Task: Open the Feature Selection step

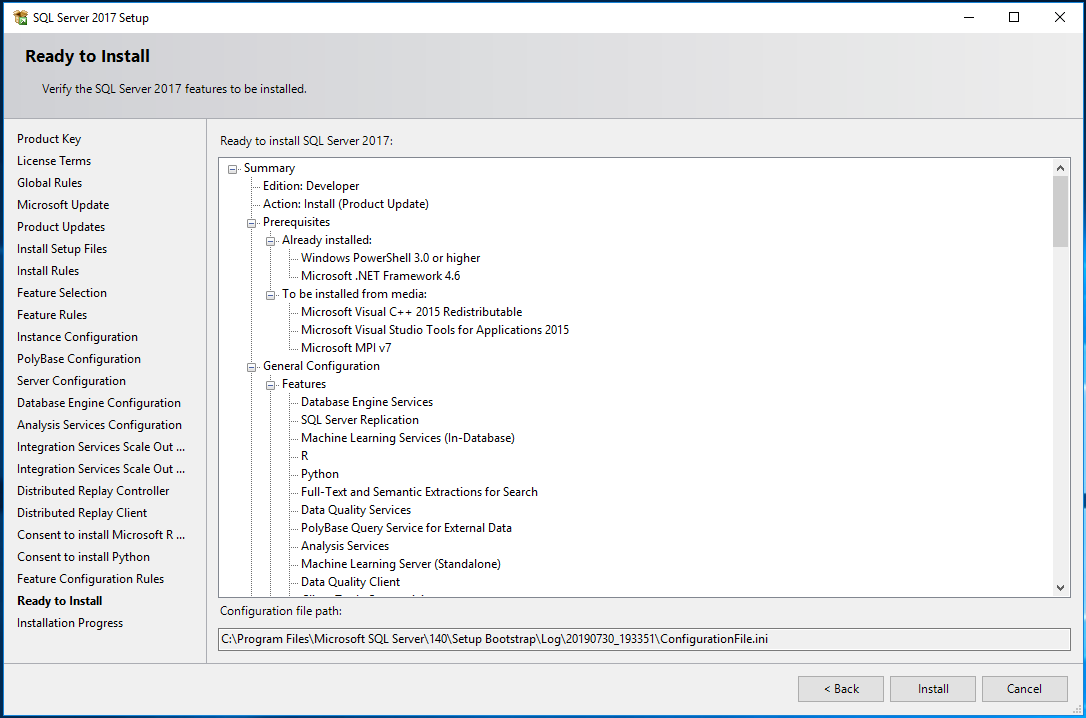Action: pos(62,293)
